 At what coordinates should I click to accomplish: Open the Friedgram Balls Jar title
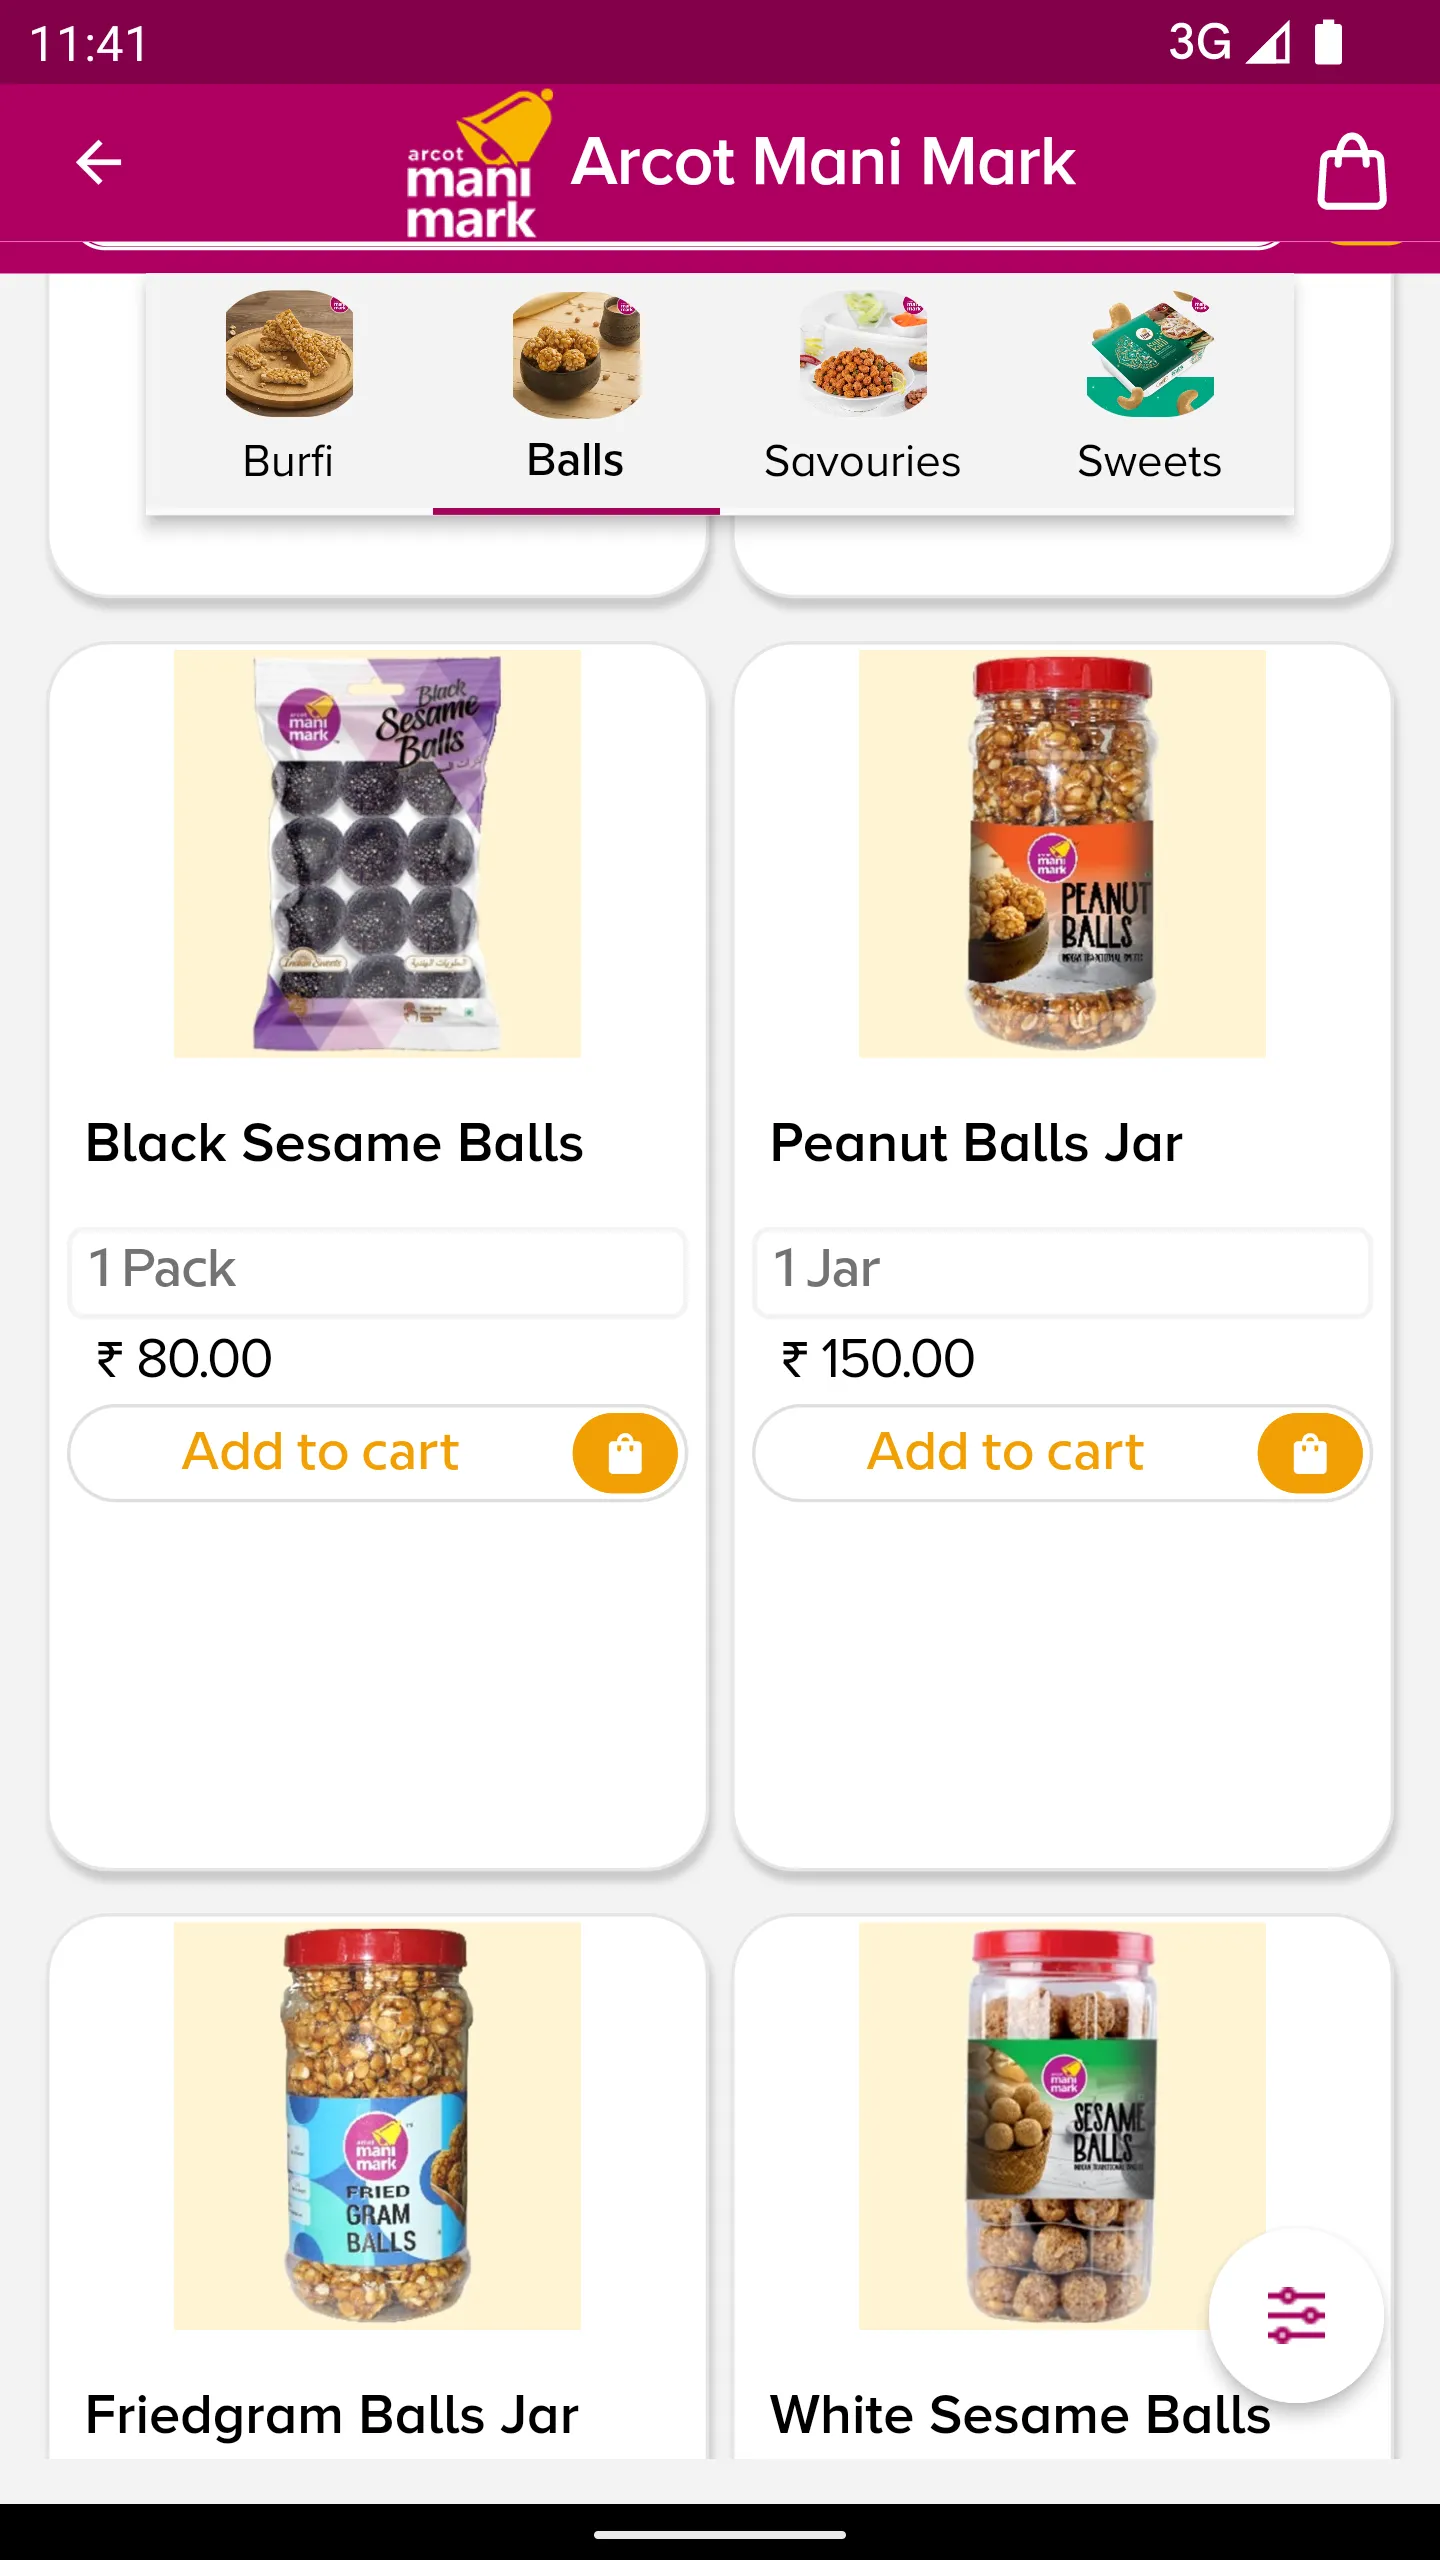pyautogui.click(x=332, y=2415)
